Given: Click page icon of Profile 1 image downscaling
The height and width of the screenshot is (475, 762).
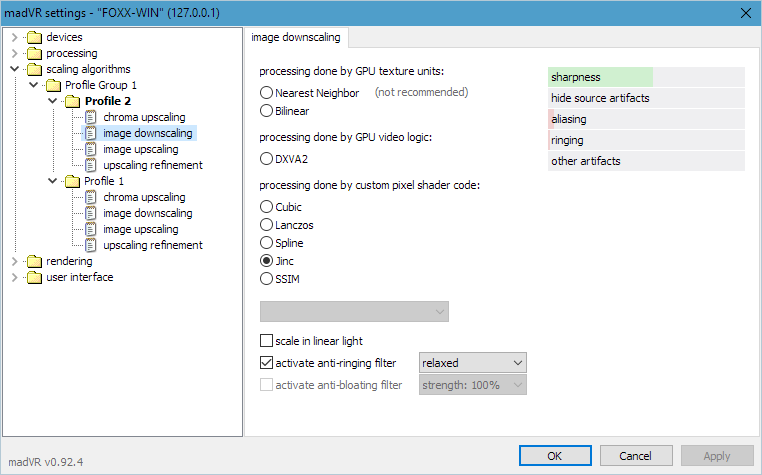Looking at the screenshot, I should tap(91, 213).
